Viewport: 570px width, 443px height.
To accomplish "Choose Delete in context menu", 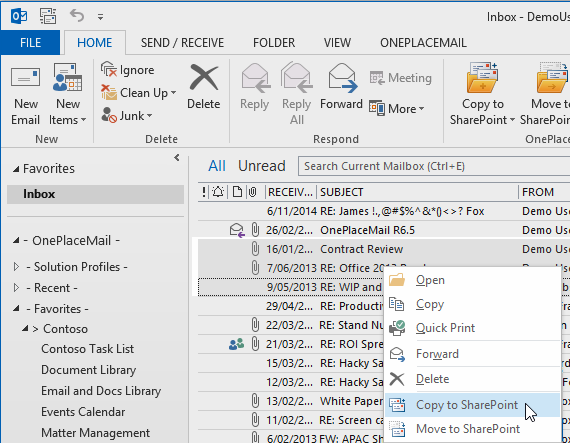I will pyautogui.click(x=473, y=379).
